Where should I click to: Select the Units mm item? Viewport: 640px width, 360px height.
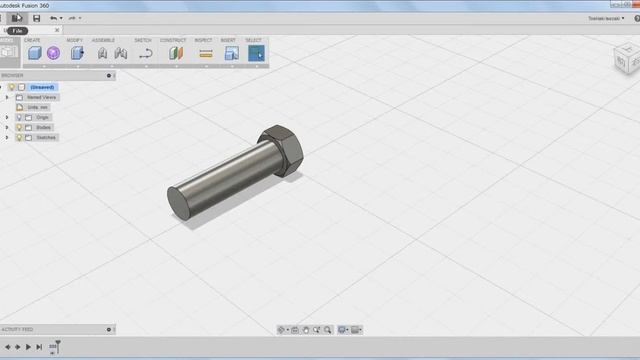click(x=38, y=107)
